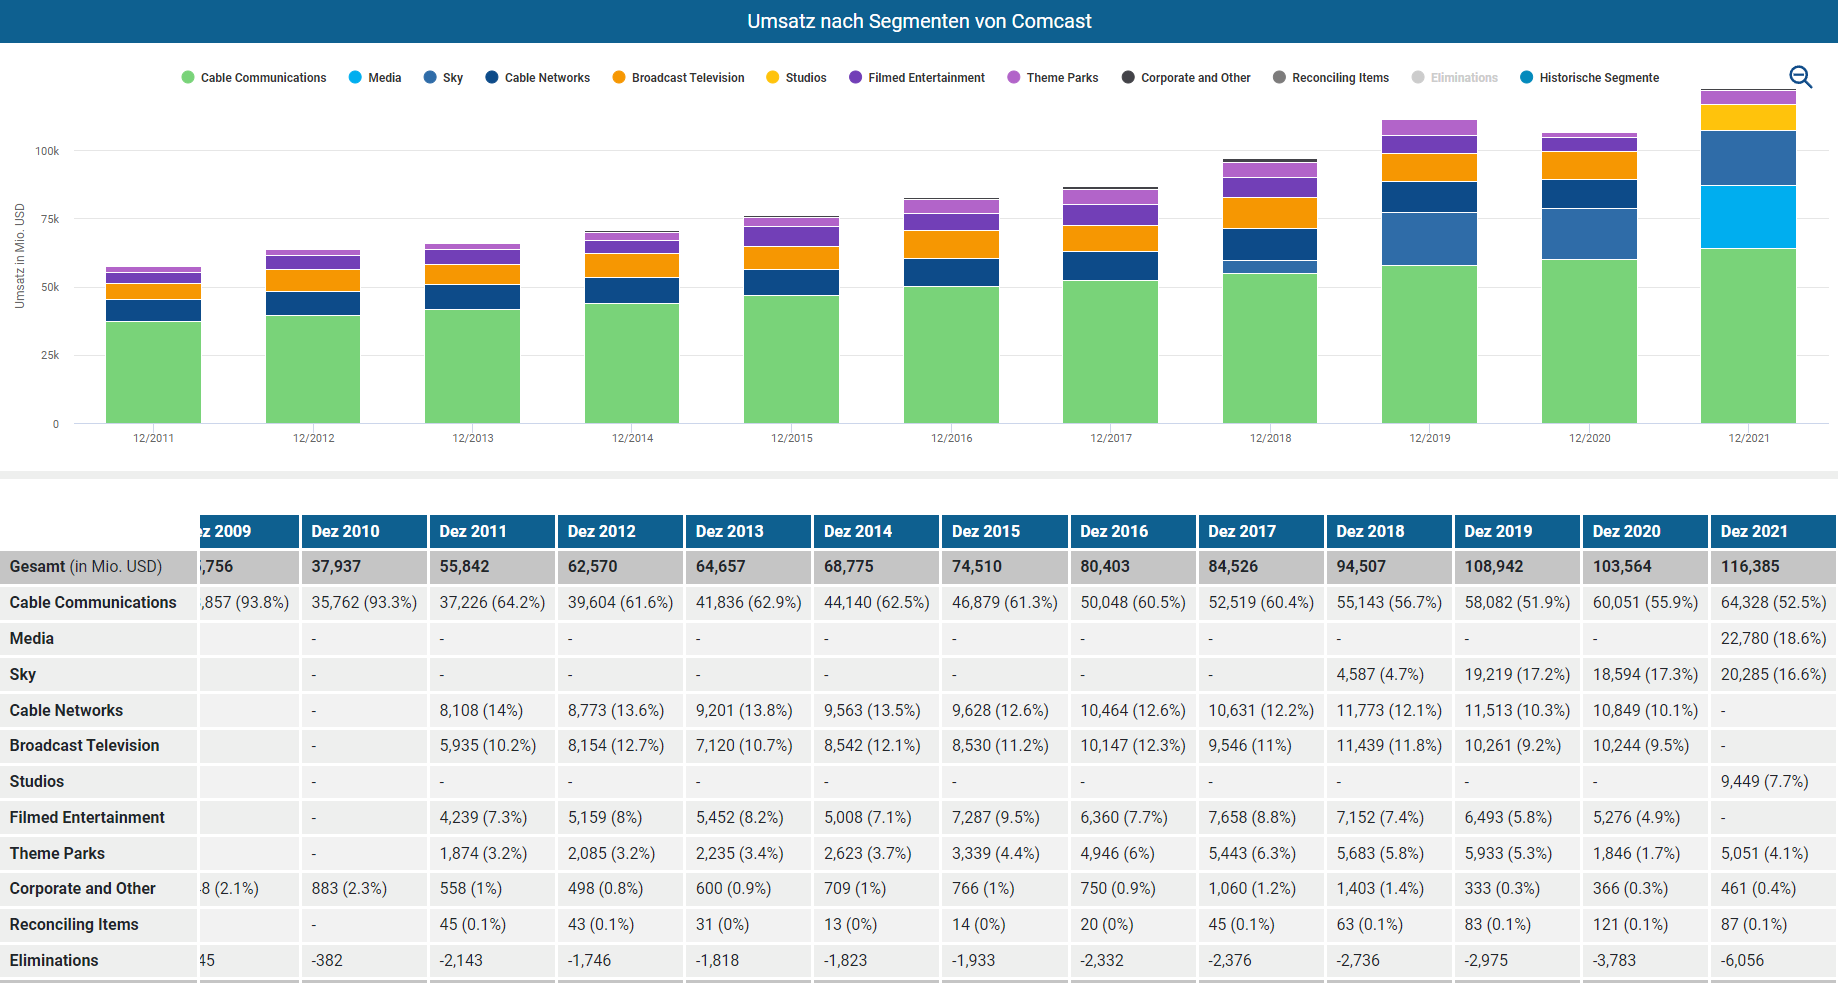Toggle Cable Communications legend series
Screen dimensions: 1838x983
(x=254, y=78)
